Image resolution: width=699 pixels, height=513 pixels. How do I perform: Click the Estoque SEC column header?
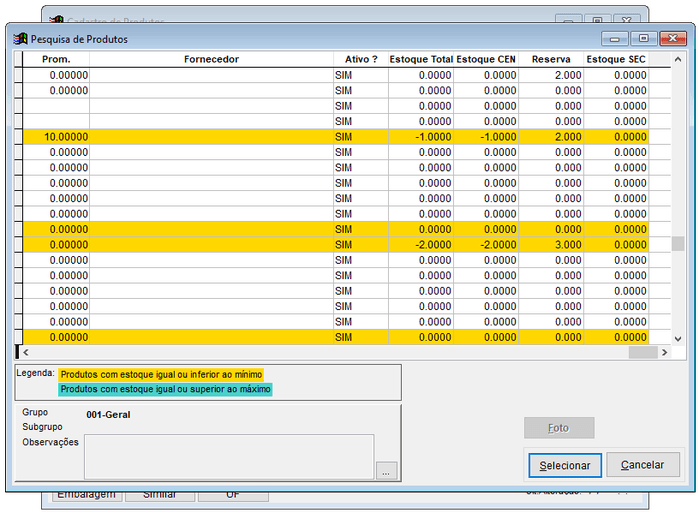coord(616,59)
